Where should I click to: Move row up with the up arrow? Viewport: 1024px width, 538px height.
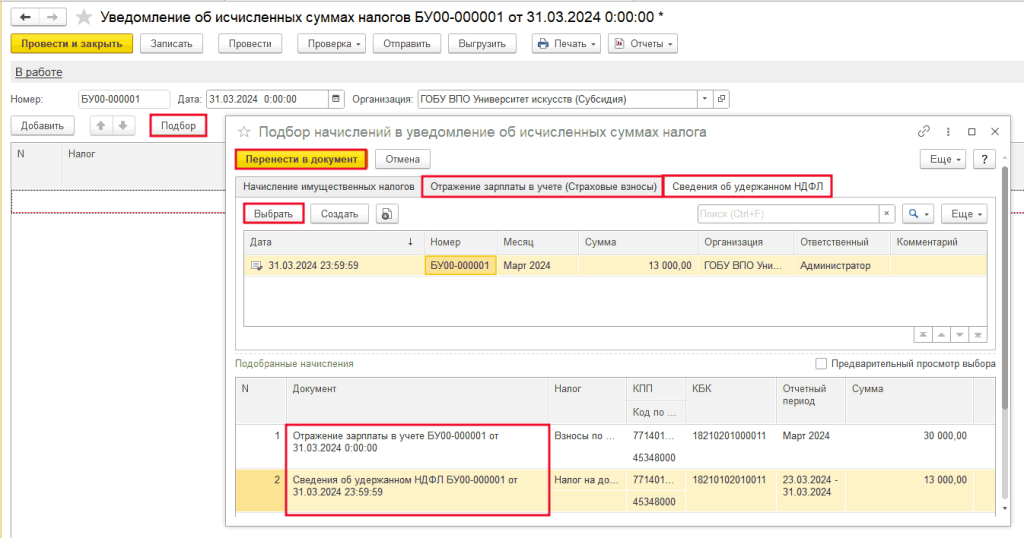click(x=100, y=125)
